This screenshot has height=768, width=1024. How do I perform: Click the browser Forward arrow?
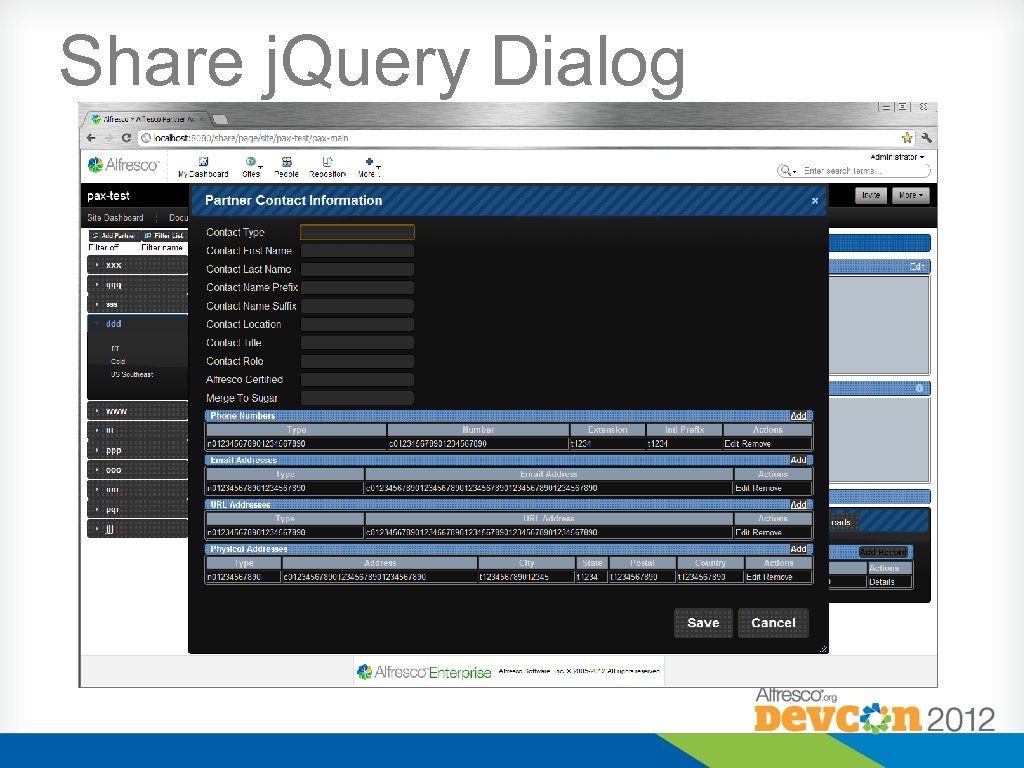pos(109,138)
